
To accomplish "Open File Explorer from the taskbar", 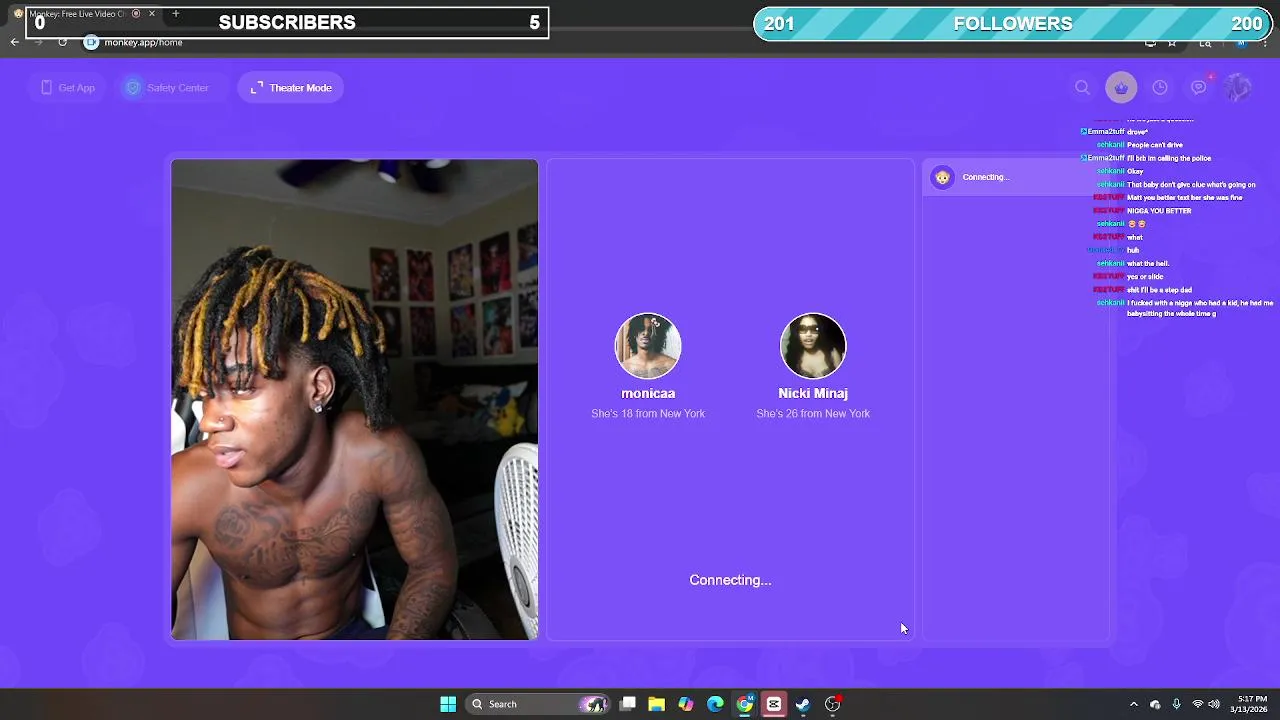I will (x=657, y=704).
